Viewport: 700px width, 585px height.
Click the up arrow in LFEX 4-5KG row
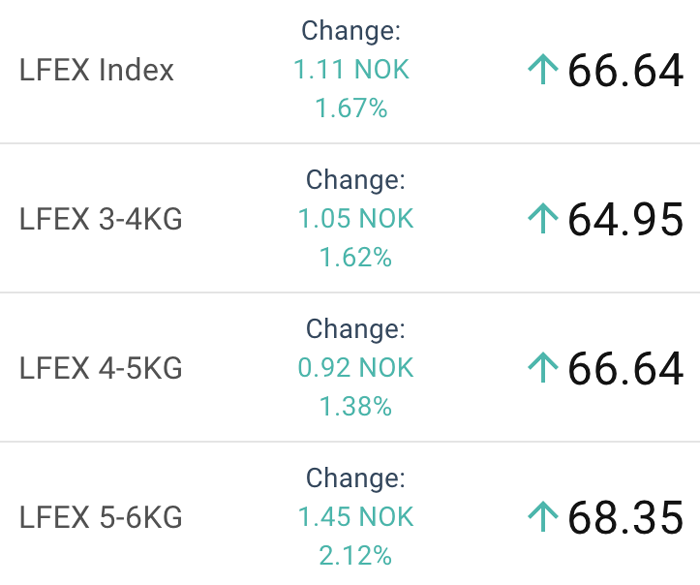coord(543,368)
